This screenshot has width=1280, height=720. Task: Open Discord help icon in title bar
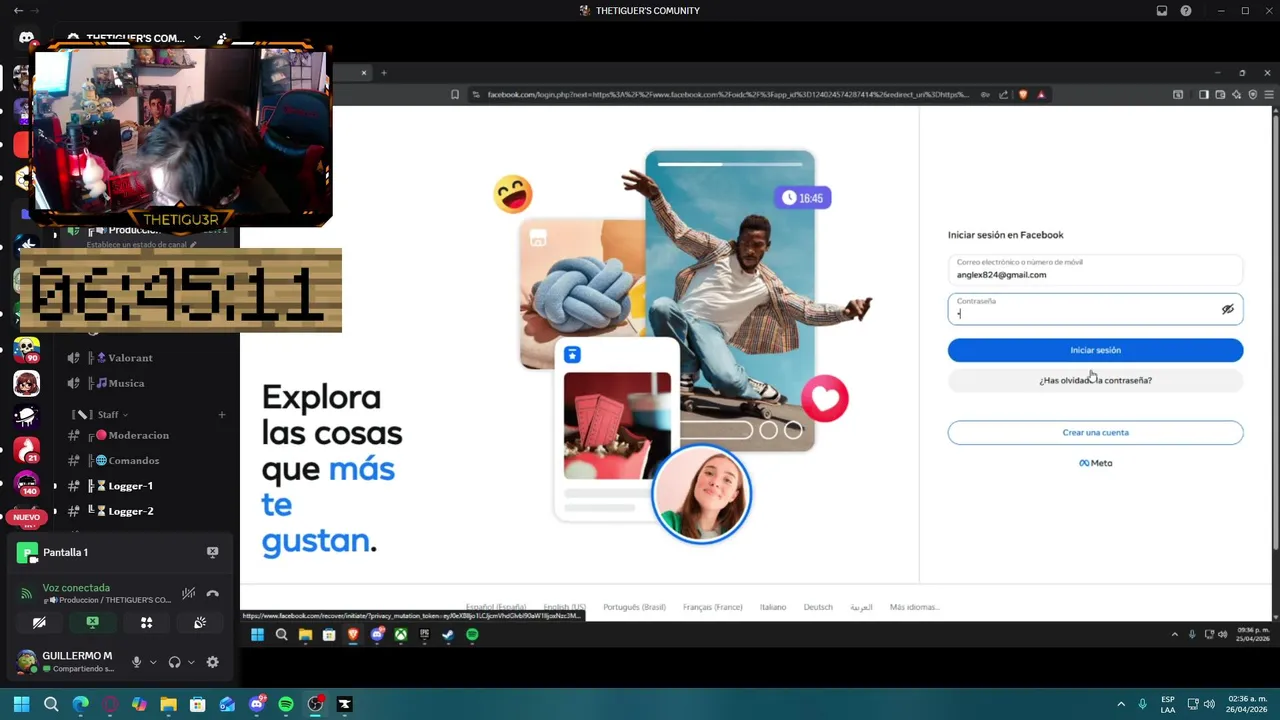click(1186, 11)
